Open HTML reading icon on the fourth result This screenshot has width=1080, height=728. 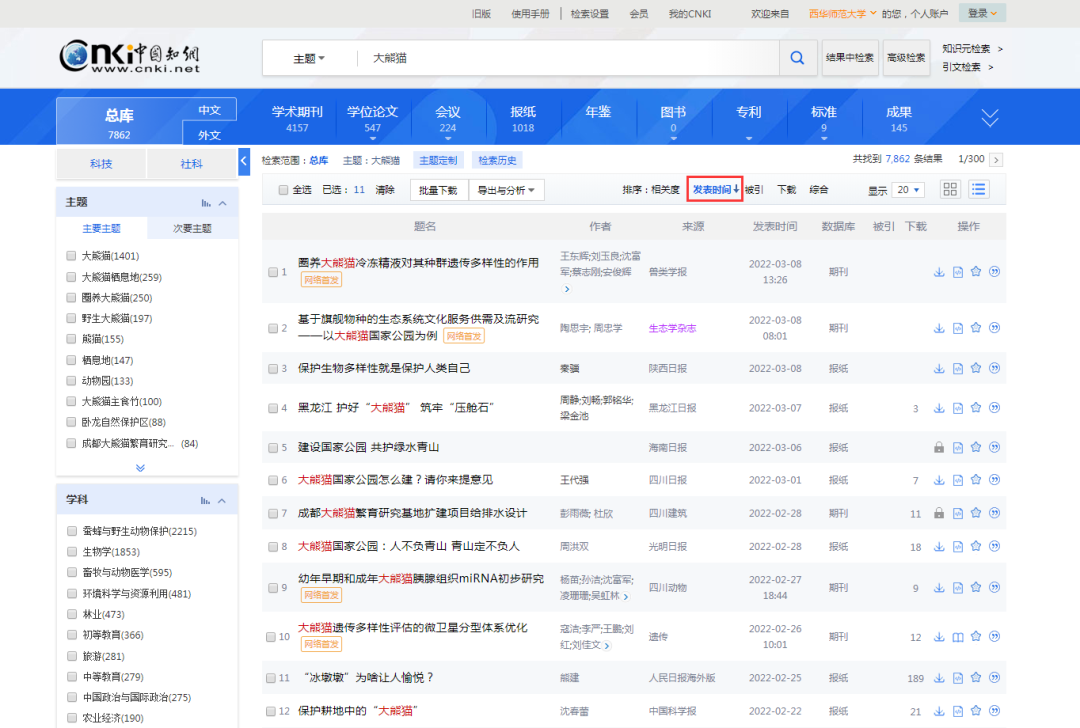(958, 407)
